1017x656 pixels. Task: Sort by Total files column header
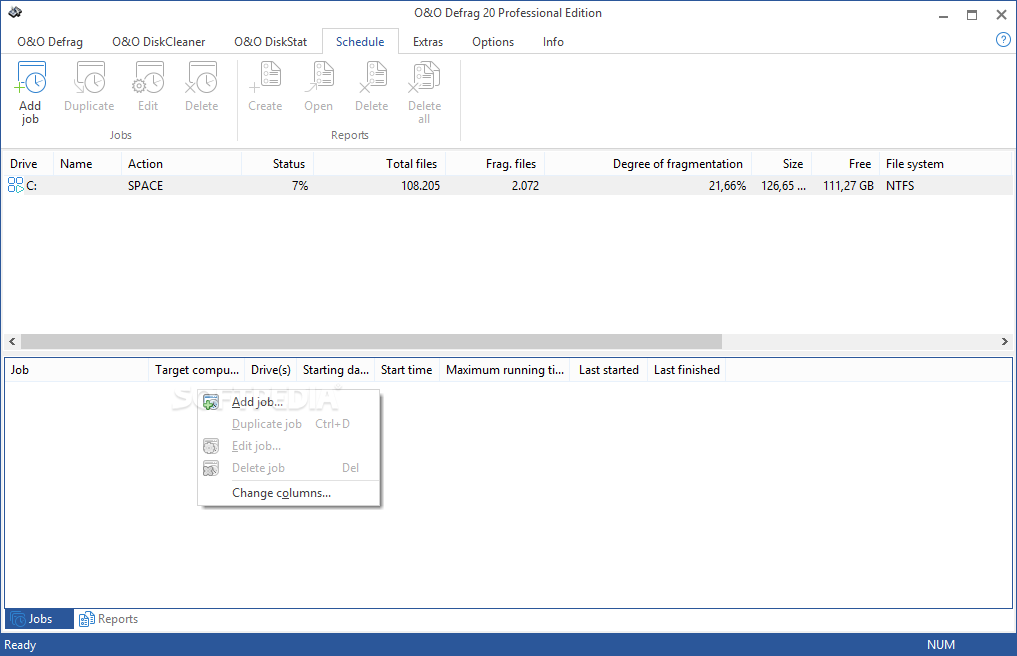[379, 164]
